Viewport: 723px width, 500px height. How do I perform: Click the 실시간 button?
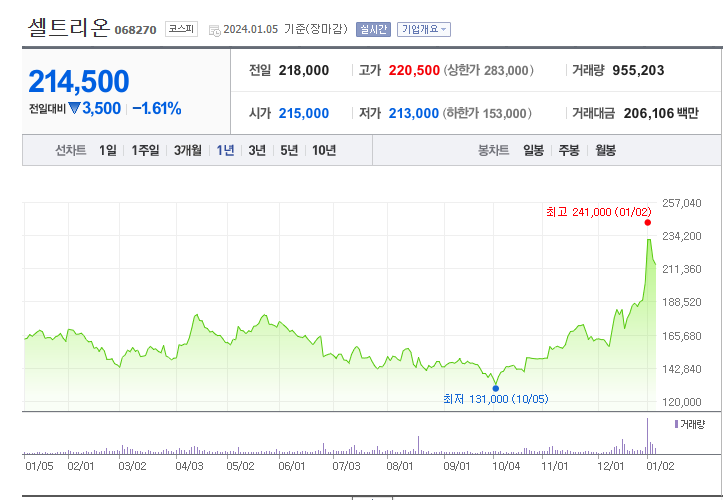pyautogui.click(x=373, y=30)
